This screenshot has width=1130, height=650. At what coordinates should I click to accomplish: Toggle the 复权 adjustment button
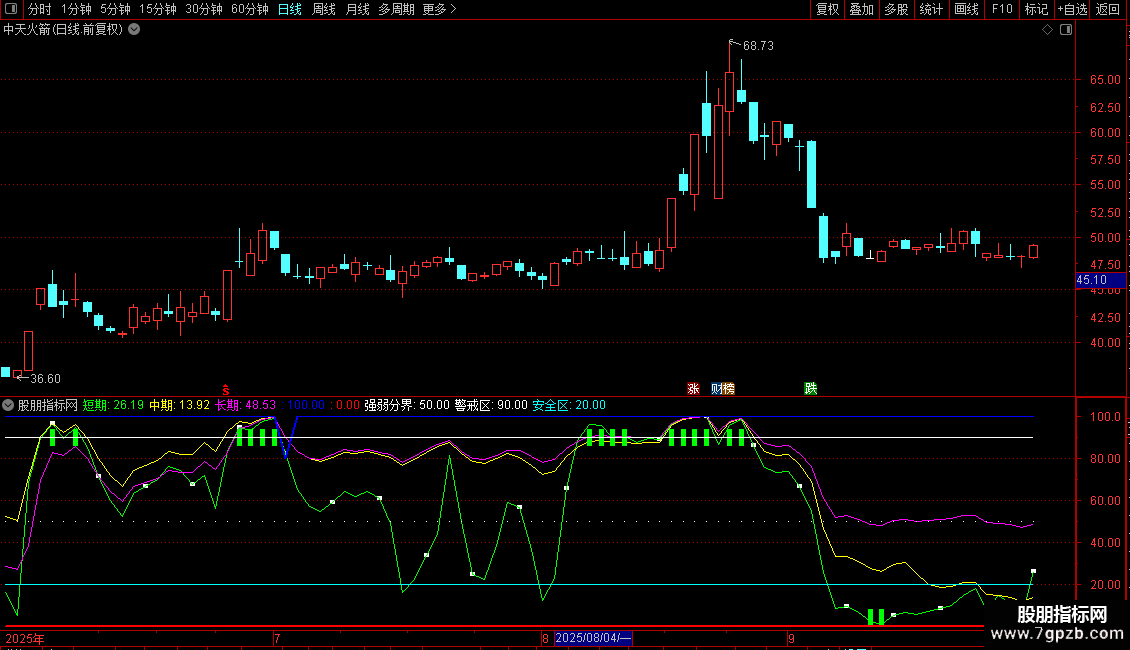tap(828, 10)
